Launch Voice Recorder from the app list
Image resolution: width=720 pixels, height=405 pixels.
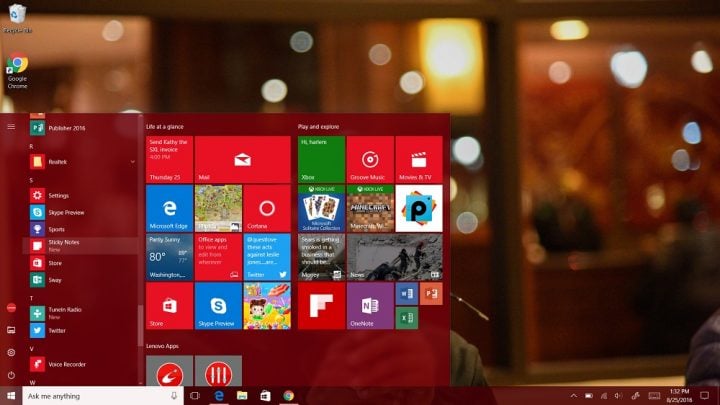pyautogui.click(x=80, y=364)
